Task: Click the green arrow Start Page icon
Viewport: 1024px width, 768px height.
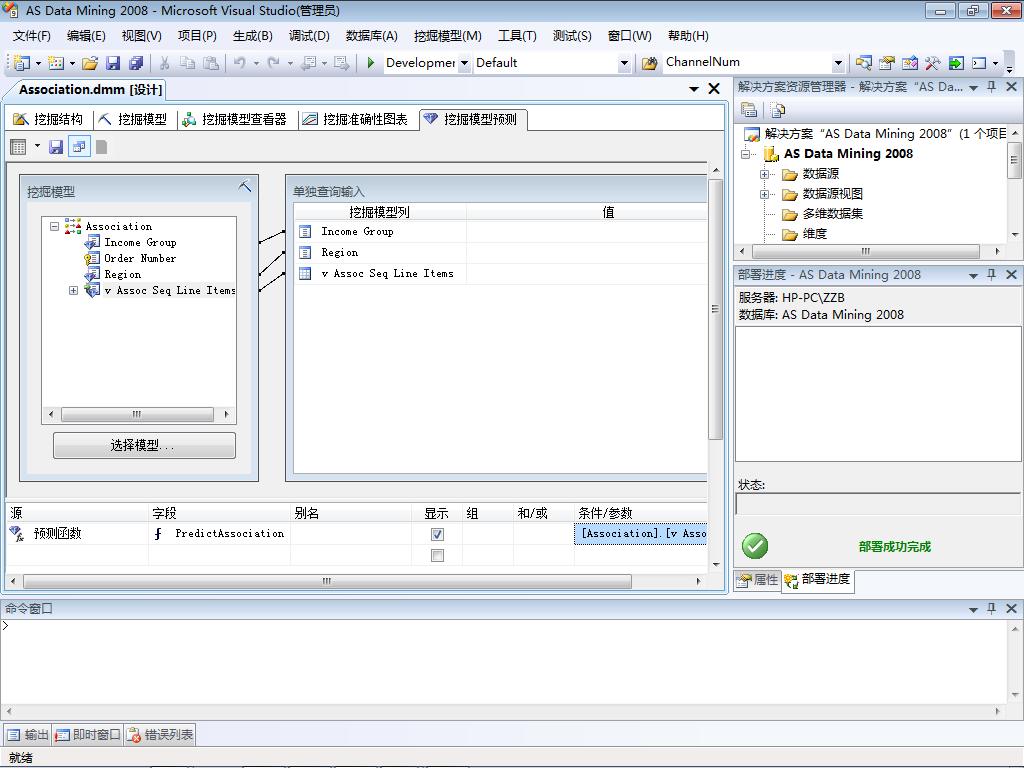Action: tap(956, 63)
